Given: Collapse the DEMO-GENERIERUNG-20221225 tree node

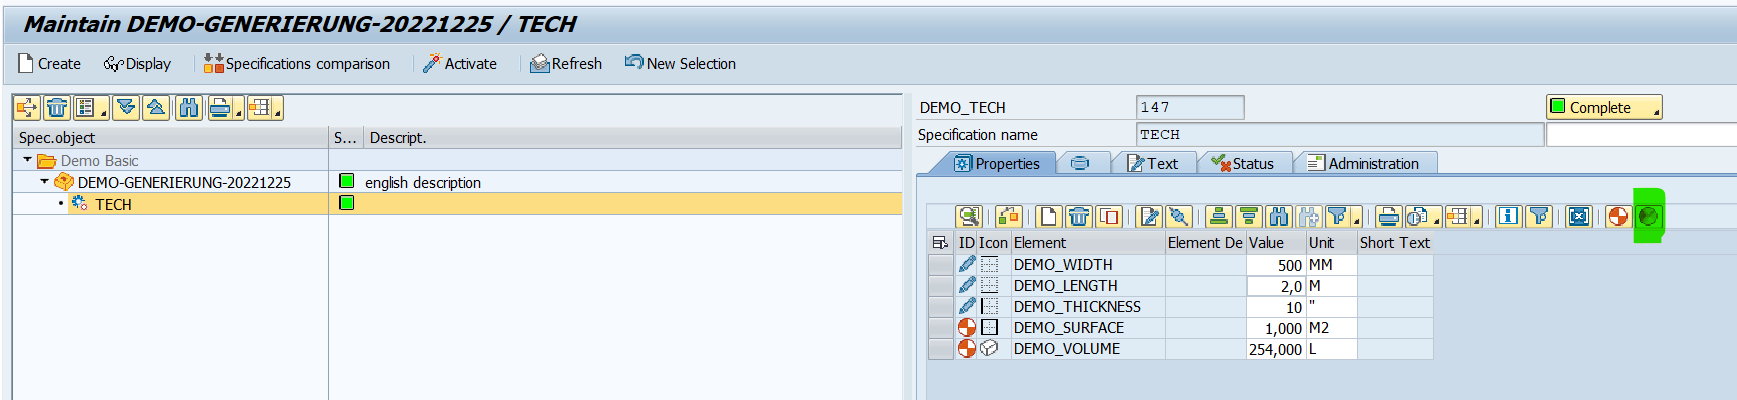Looking at the screenshot, I should (x=44, y=182).
